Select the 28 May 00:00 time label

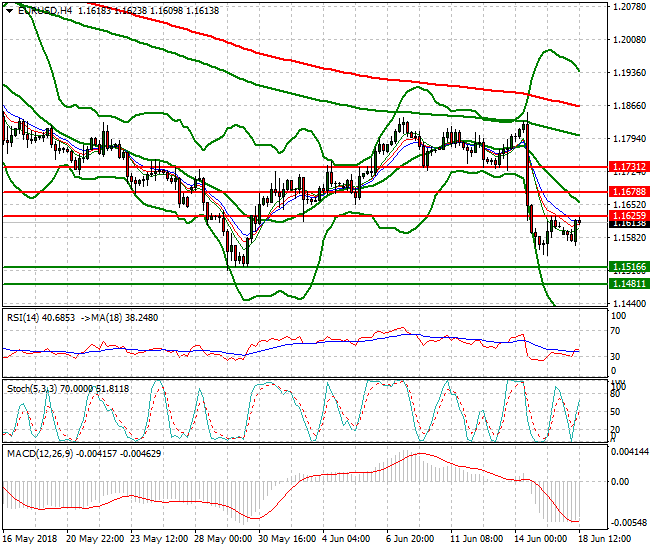tap(223, 539)
